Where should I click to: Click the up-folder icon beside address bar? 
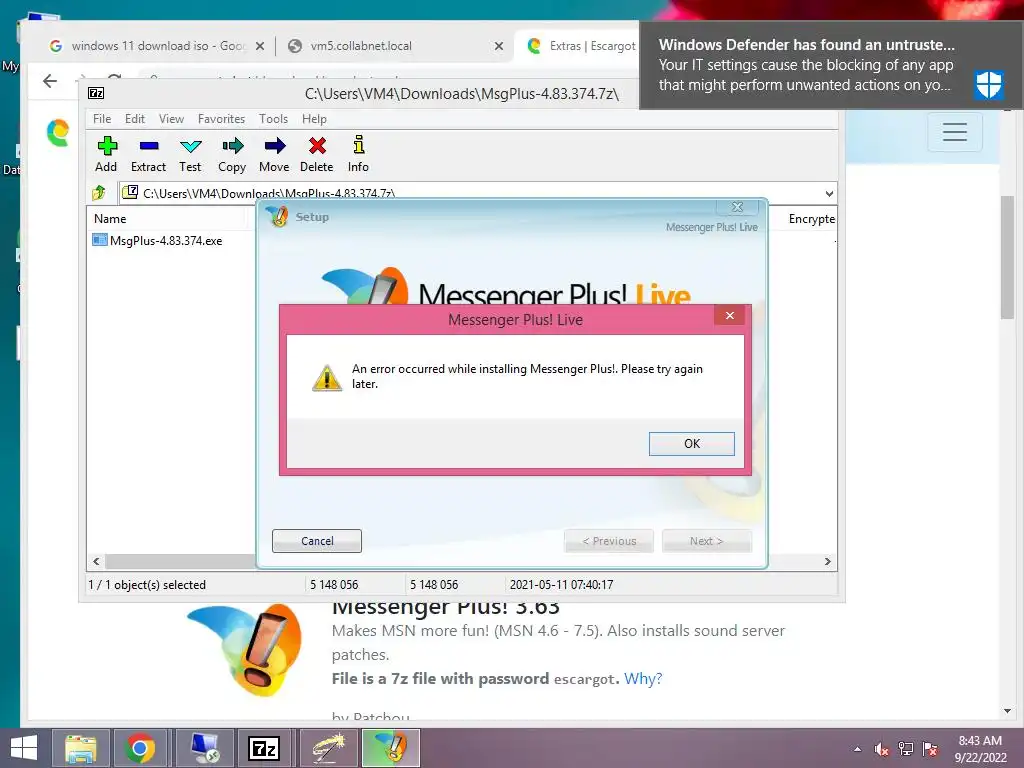point(99,193)
